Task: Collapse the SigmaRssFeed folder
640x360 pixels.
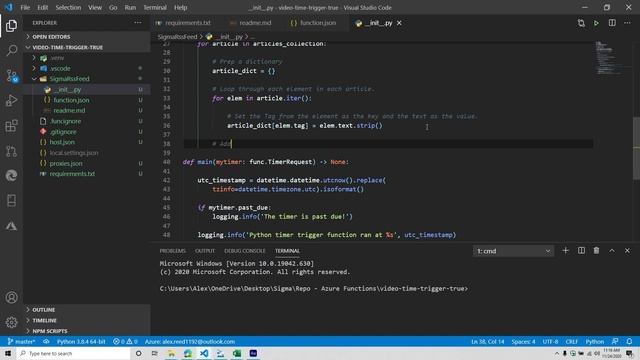Action: pyautogui.click(x=69, y=79)
